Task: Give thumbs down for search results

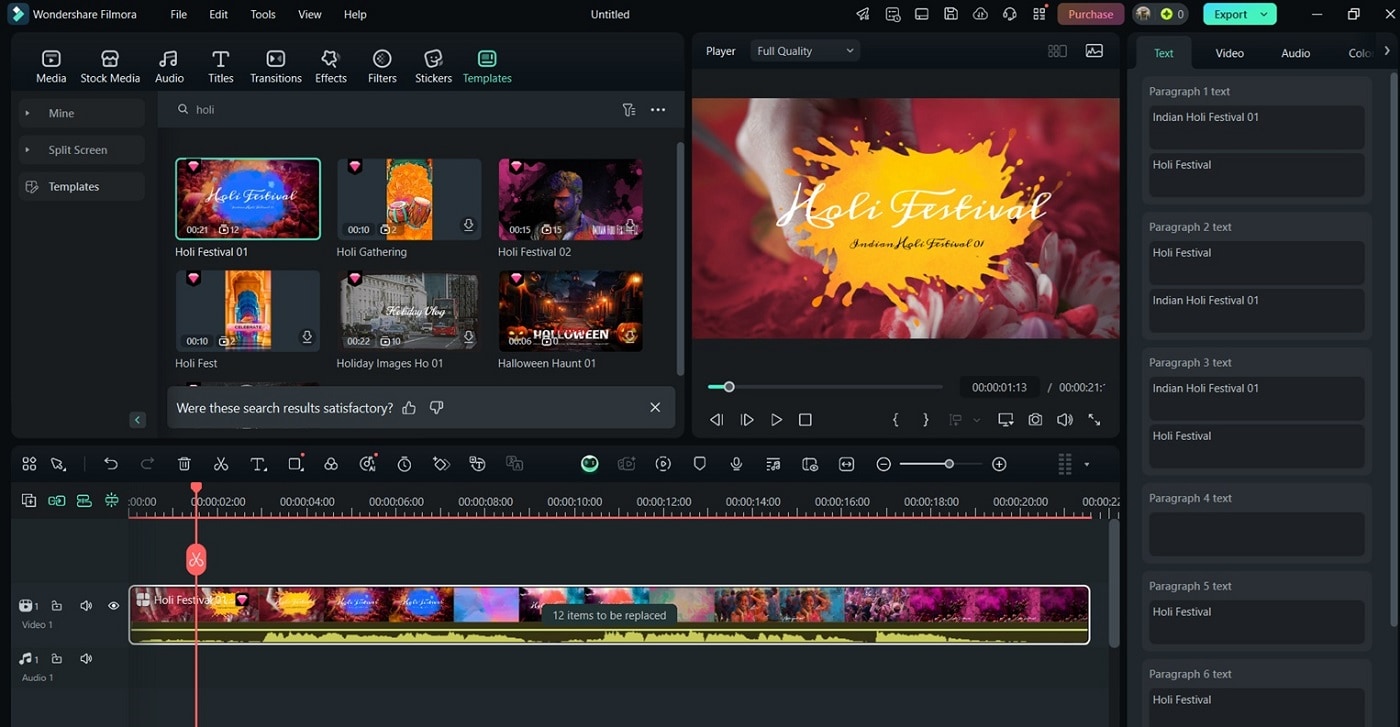Action: (436, 408)
